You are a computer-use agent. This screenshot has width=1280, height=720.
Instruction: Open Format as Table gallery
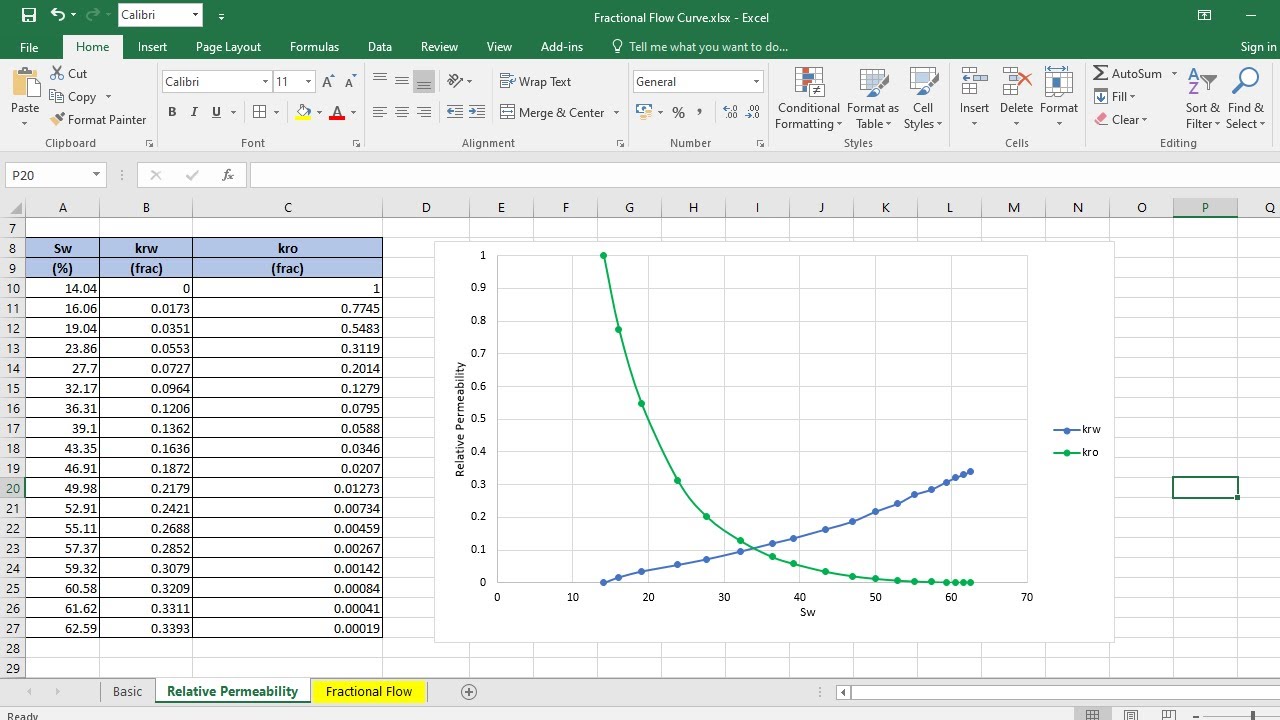click(x=873, y=99)
